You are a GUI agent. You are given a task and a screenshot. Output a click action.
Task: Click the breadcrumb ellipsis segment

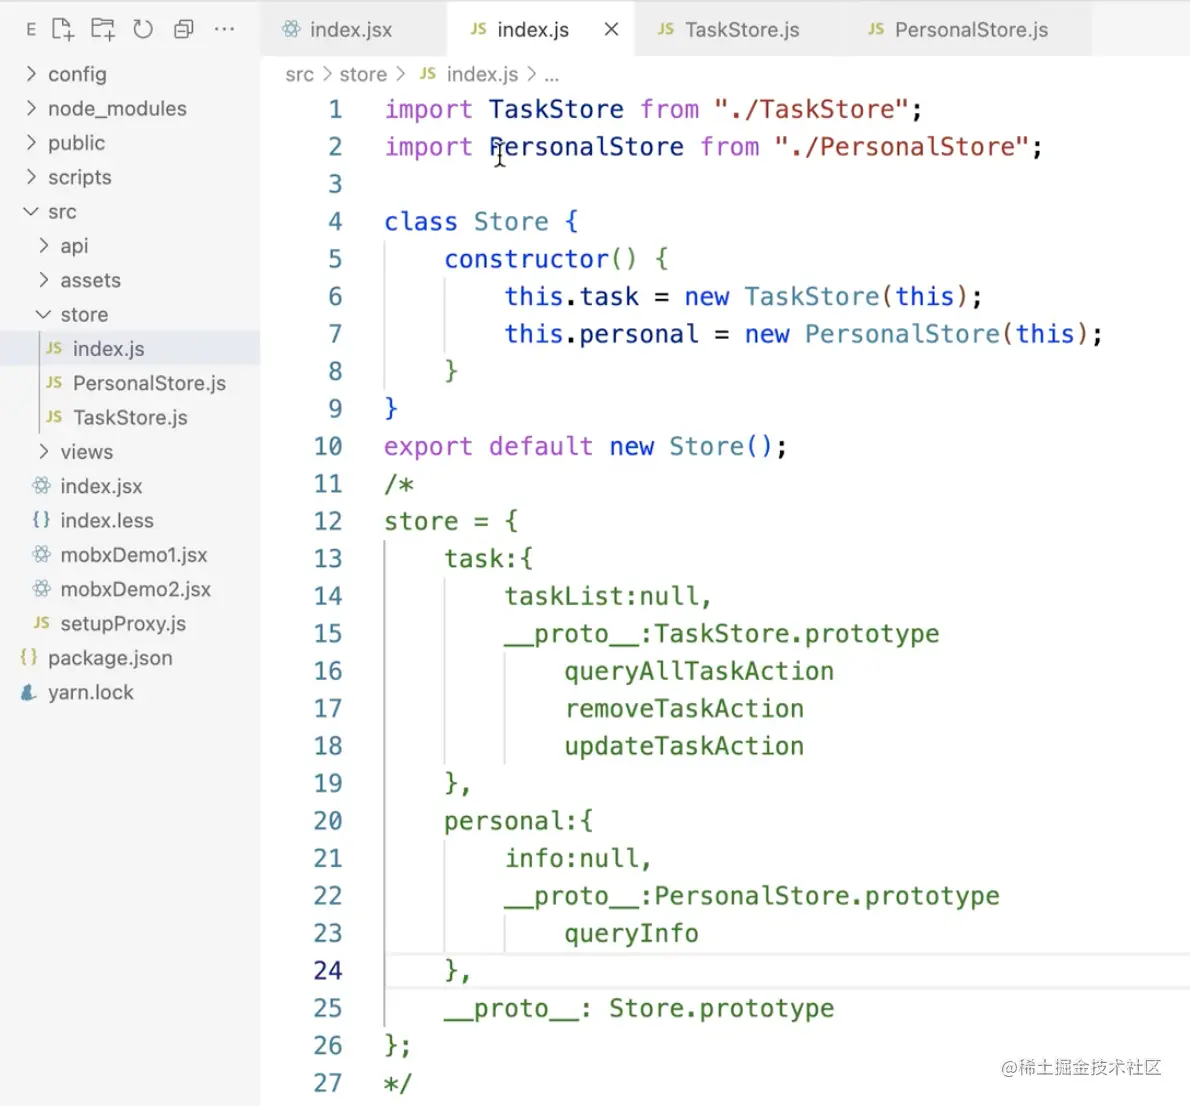point(552,75)
